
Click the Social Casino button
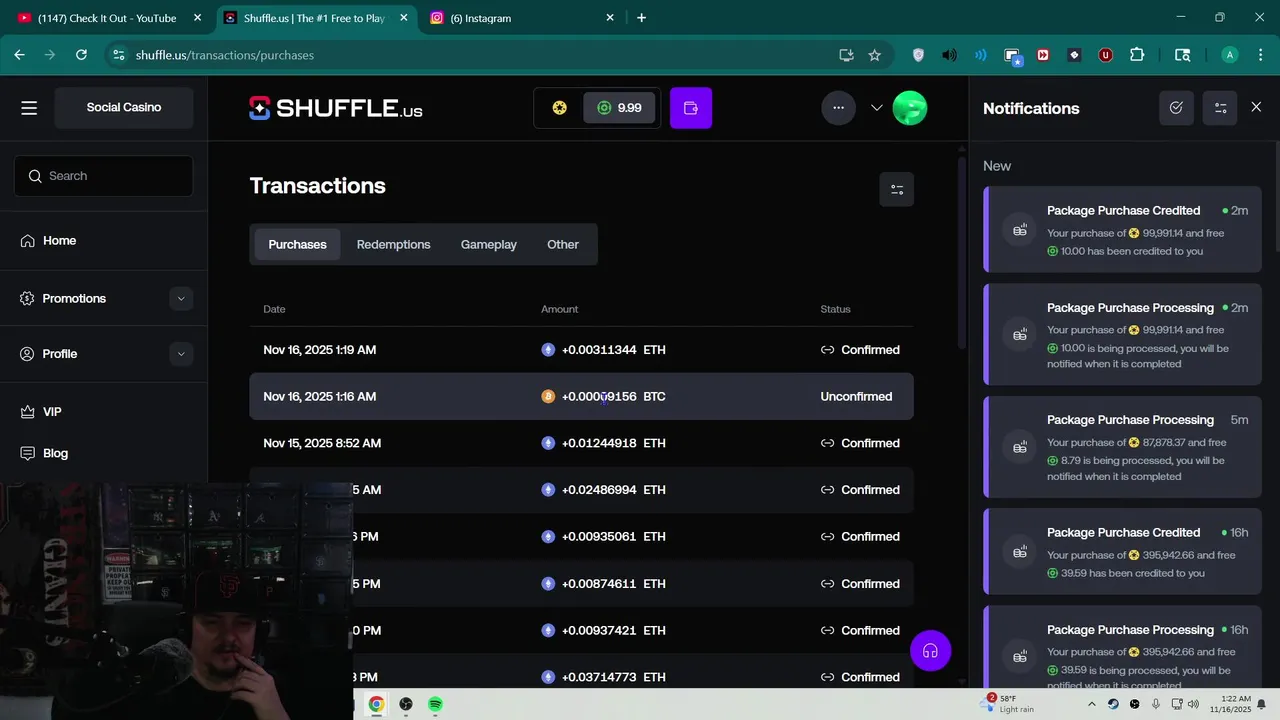pyautogui.click(x=124, y=107)
